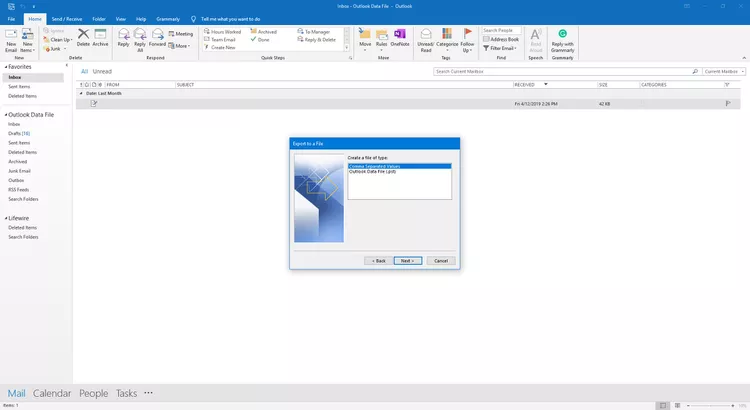Click the Rules icon
Screen dimensions: 750x410
click(382, 34)
